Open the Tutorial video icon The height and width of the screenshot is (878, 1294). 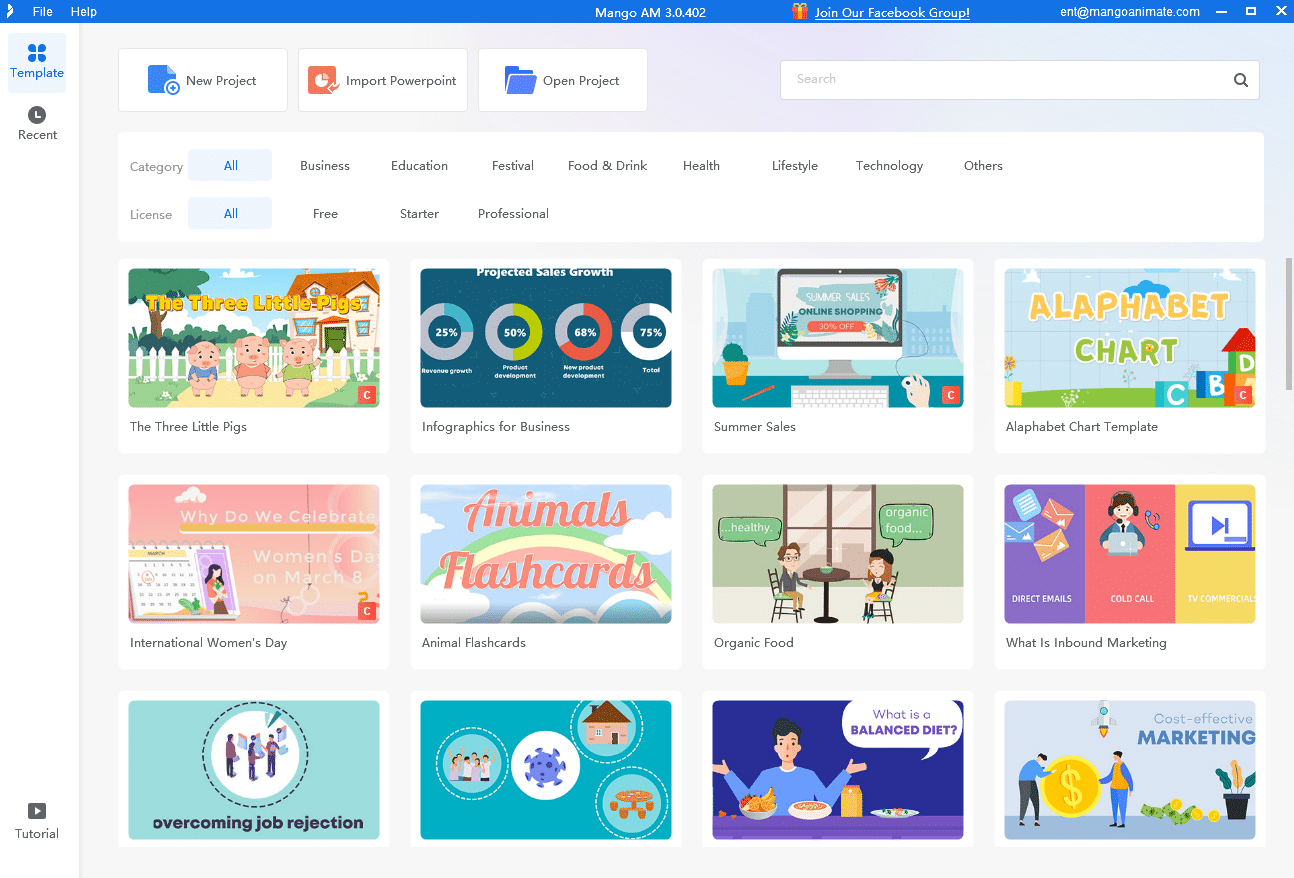click(37, 811)
